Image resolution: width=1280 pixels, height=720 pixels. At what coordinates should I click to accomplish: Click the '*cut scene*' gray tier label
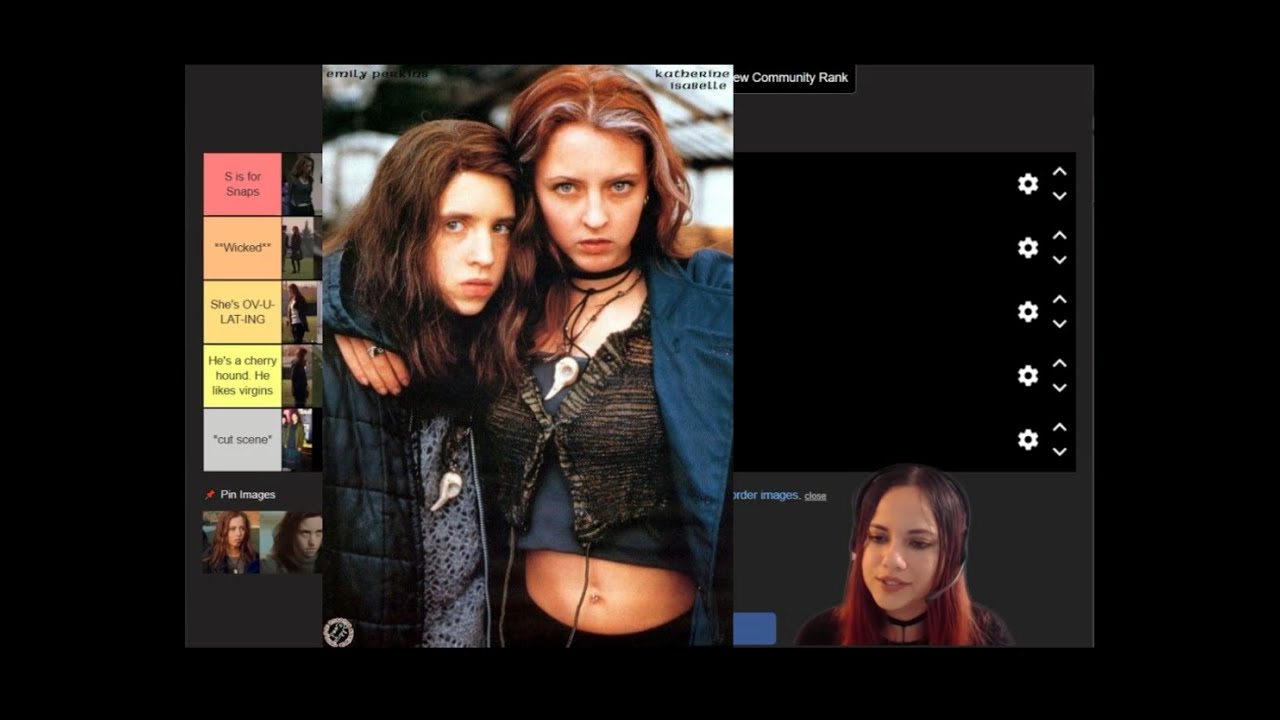pyautogui.click(x=242, y=440)
